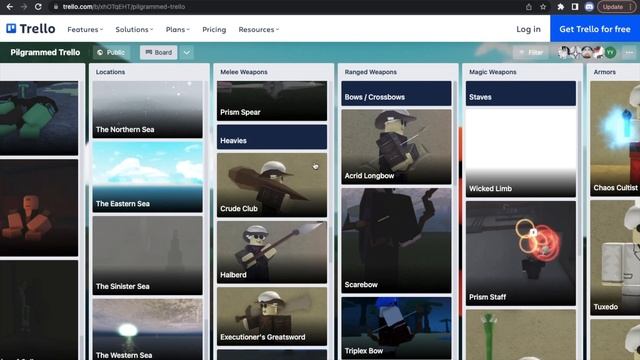
Task: Select the Board view button
Action: click(158, 52)
